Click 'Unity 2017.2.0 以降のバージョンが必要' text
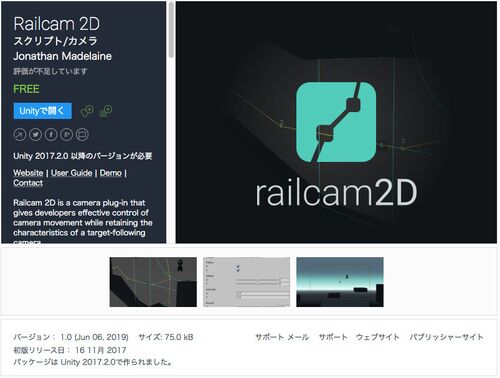This screenshot has width=500, height=378. pyautogui.click(x=83, y=156)
